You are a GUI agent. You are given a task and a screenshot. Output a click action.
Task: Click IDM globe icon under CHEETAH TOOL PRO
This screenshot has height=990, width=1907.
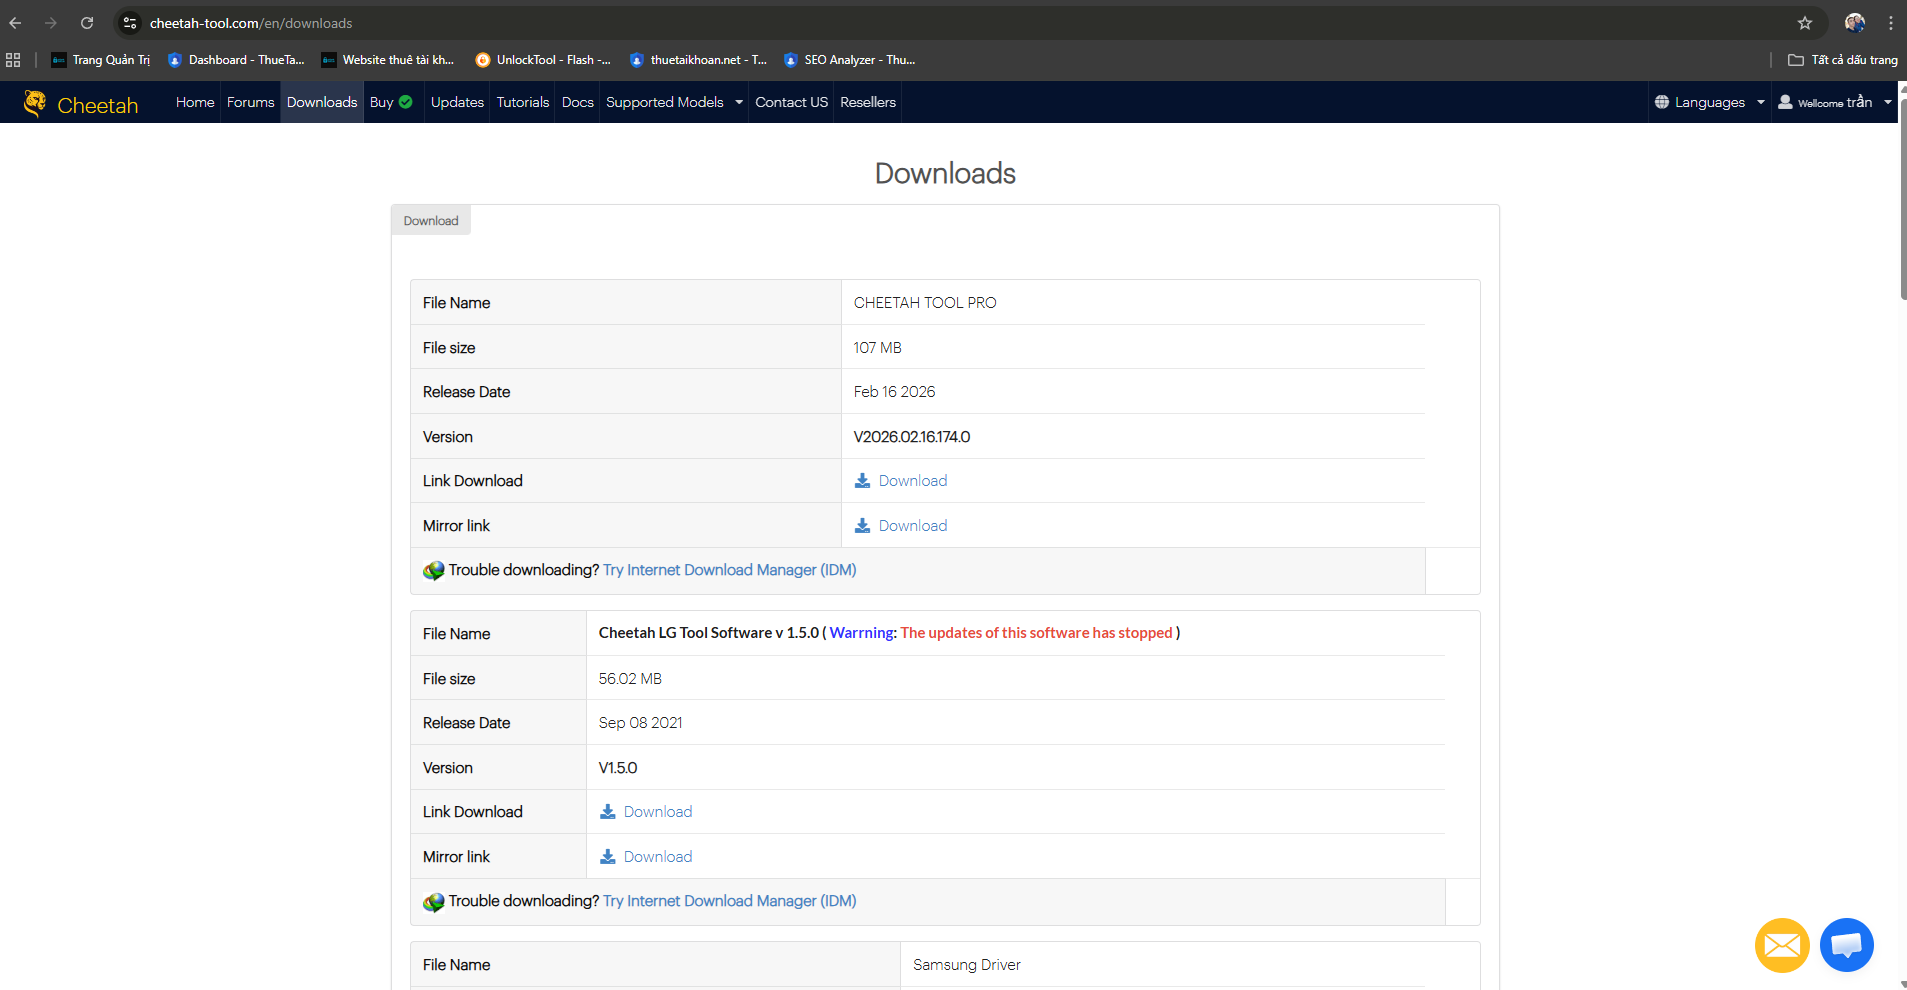[434, 570]
